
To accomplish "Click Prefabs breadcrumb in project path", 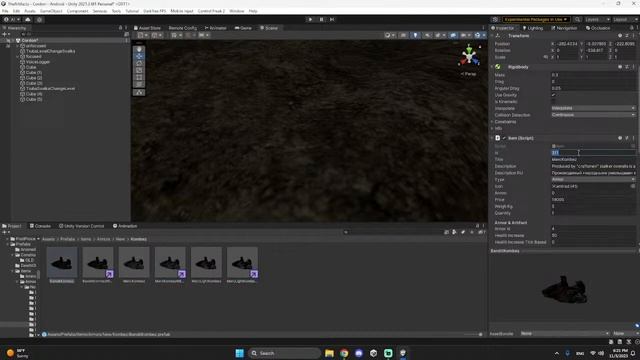I will [x=67, y=239].
